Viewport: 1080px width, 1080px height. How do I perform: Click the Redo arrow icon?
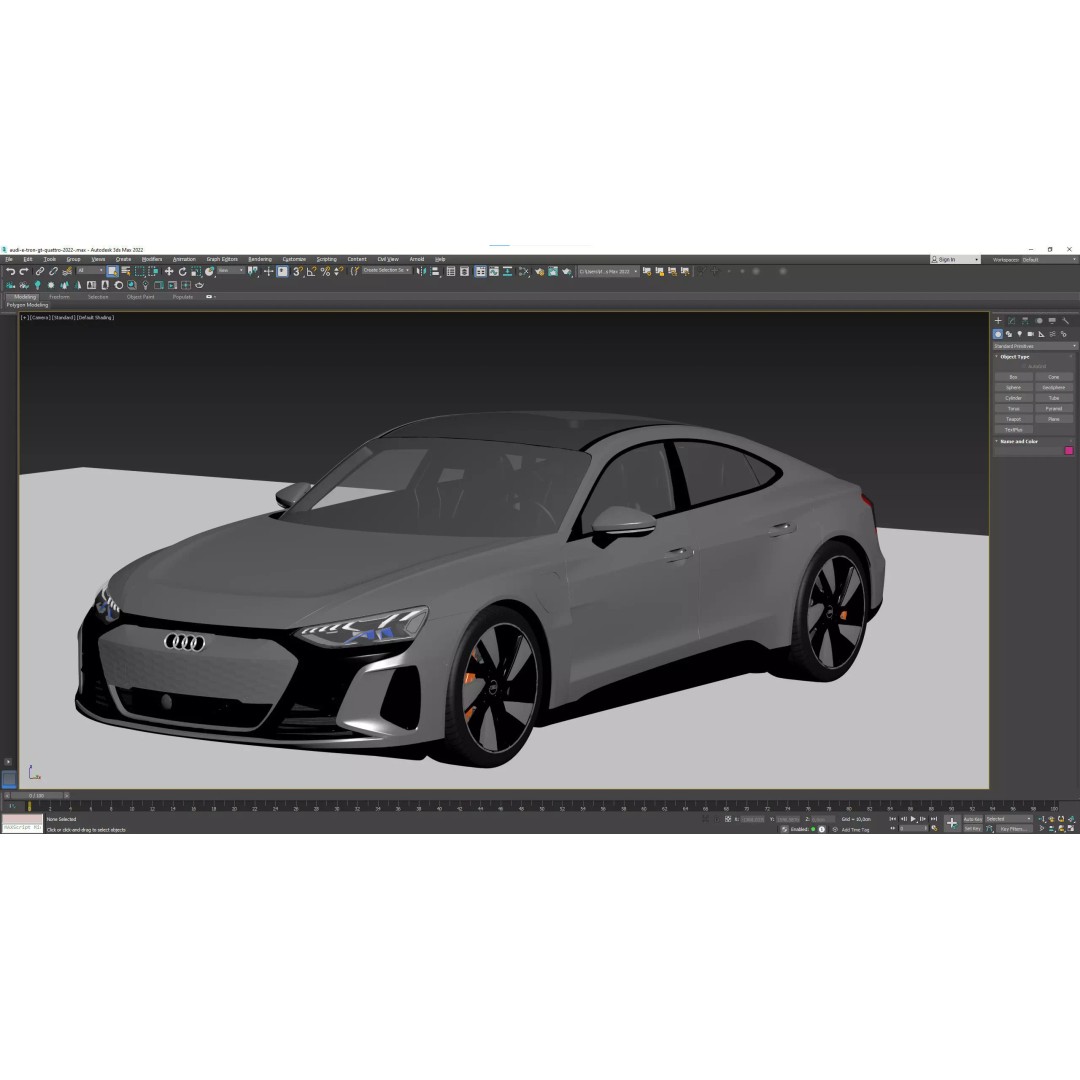pos(24,271)
